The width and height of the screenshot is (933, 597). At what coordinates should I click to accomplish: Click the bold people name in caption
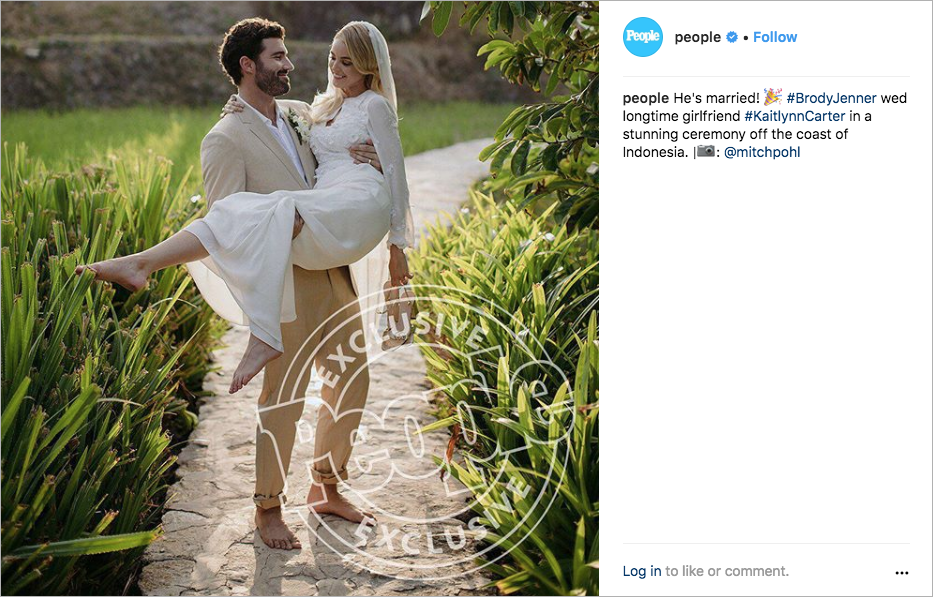(646, 98)
